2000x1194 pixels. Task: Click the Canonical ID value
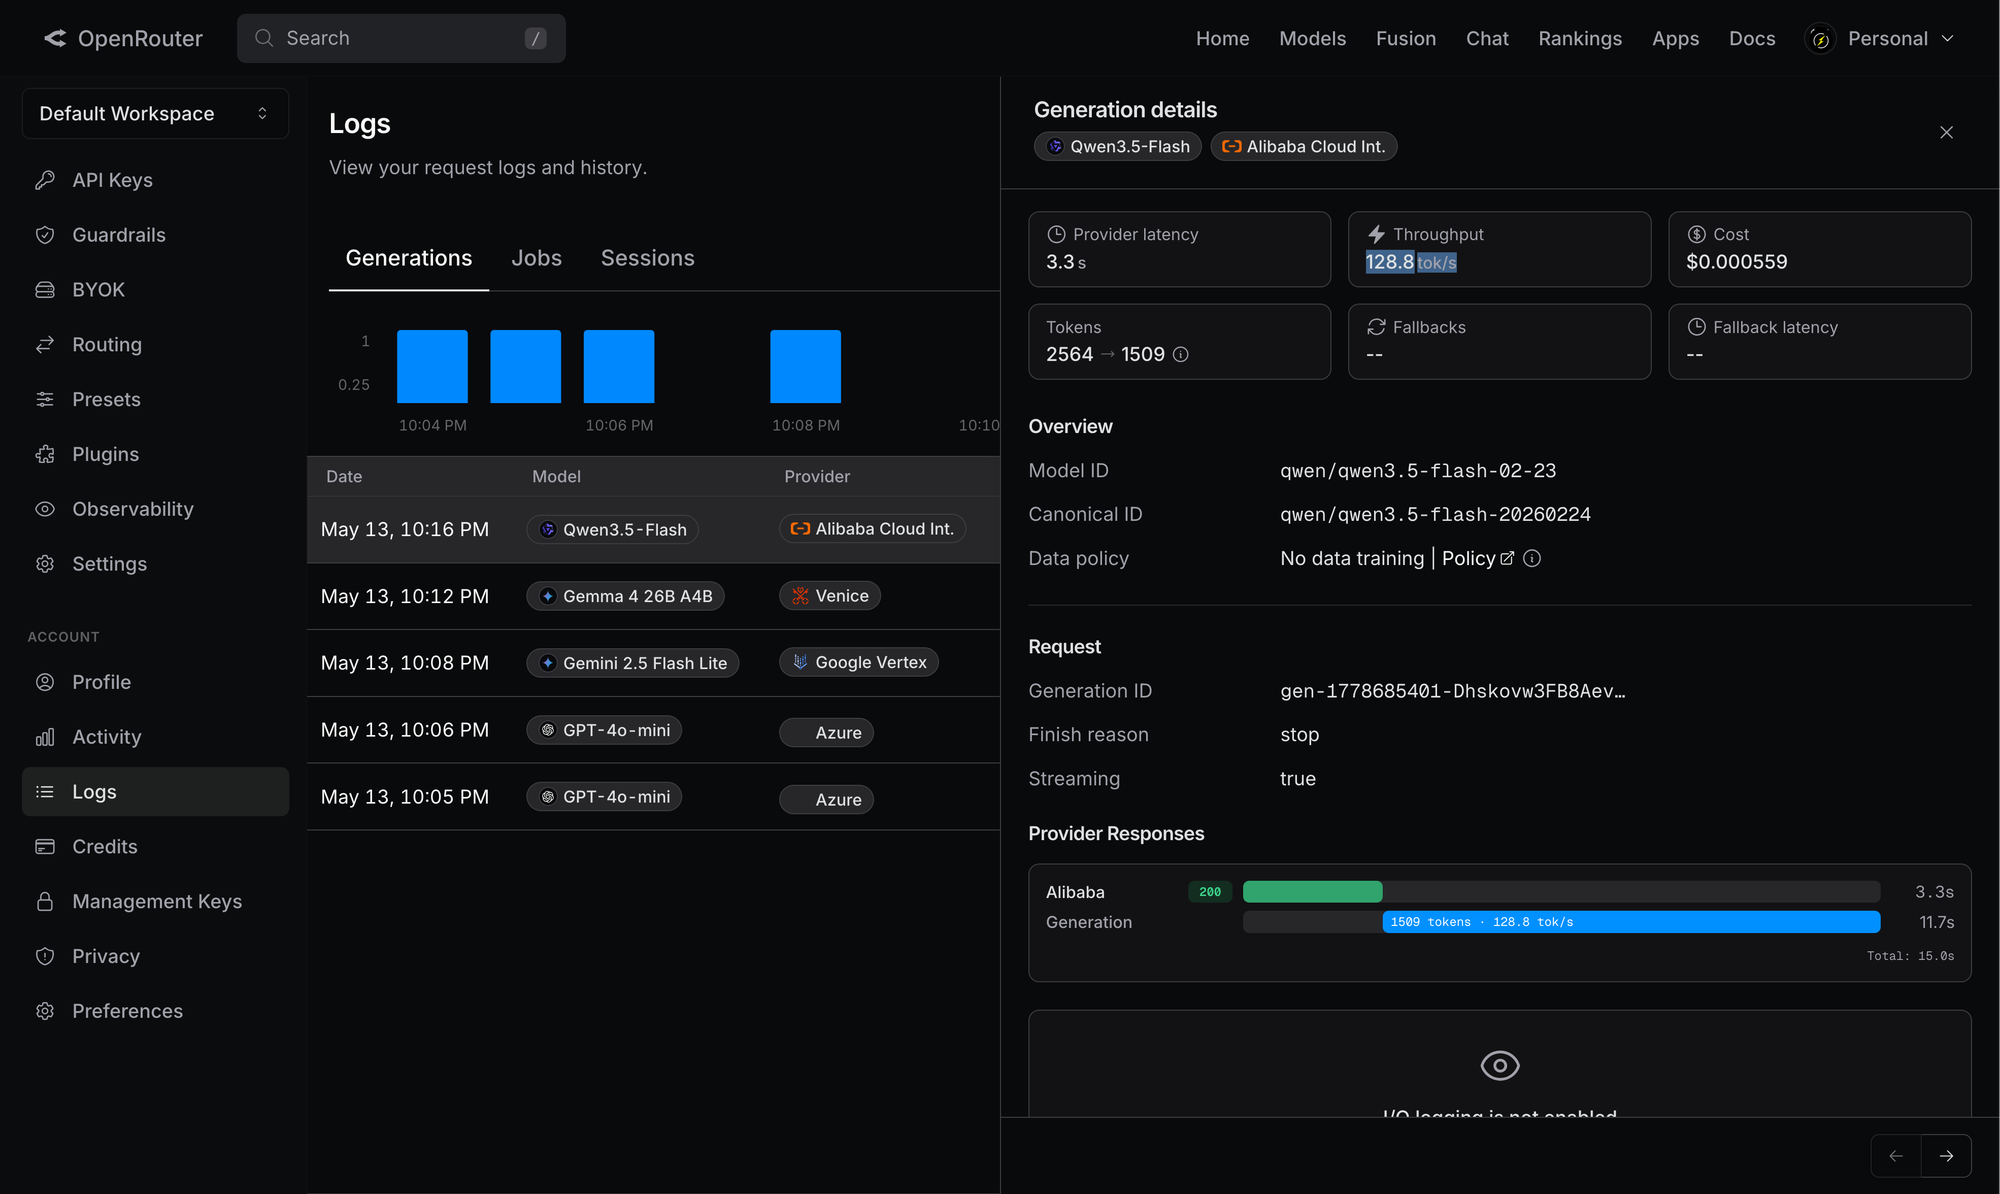coord(1435,515)
